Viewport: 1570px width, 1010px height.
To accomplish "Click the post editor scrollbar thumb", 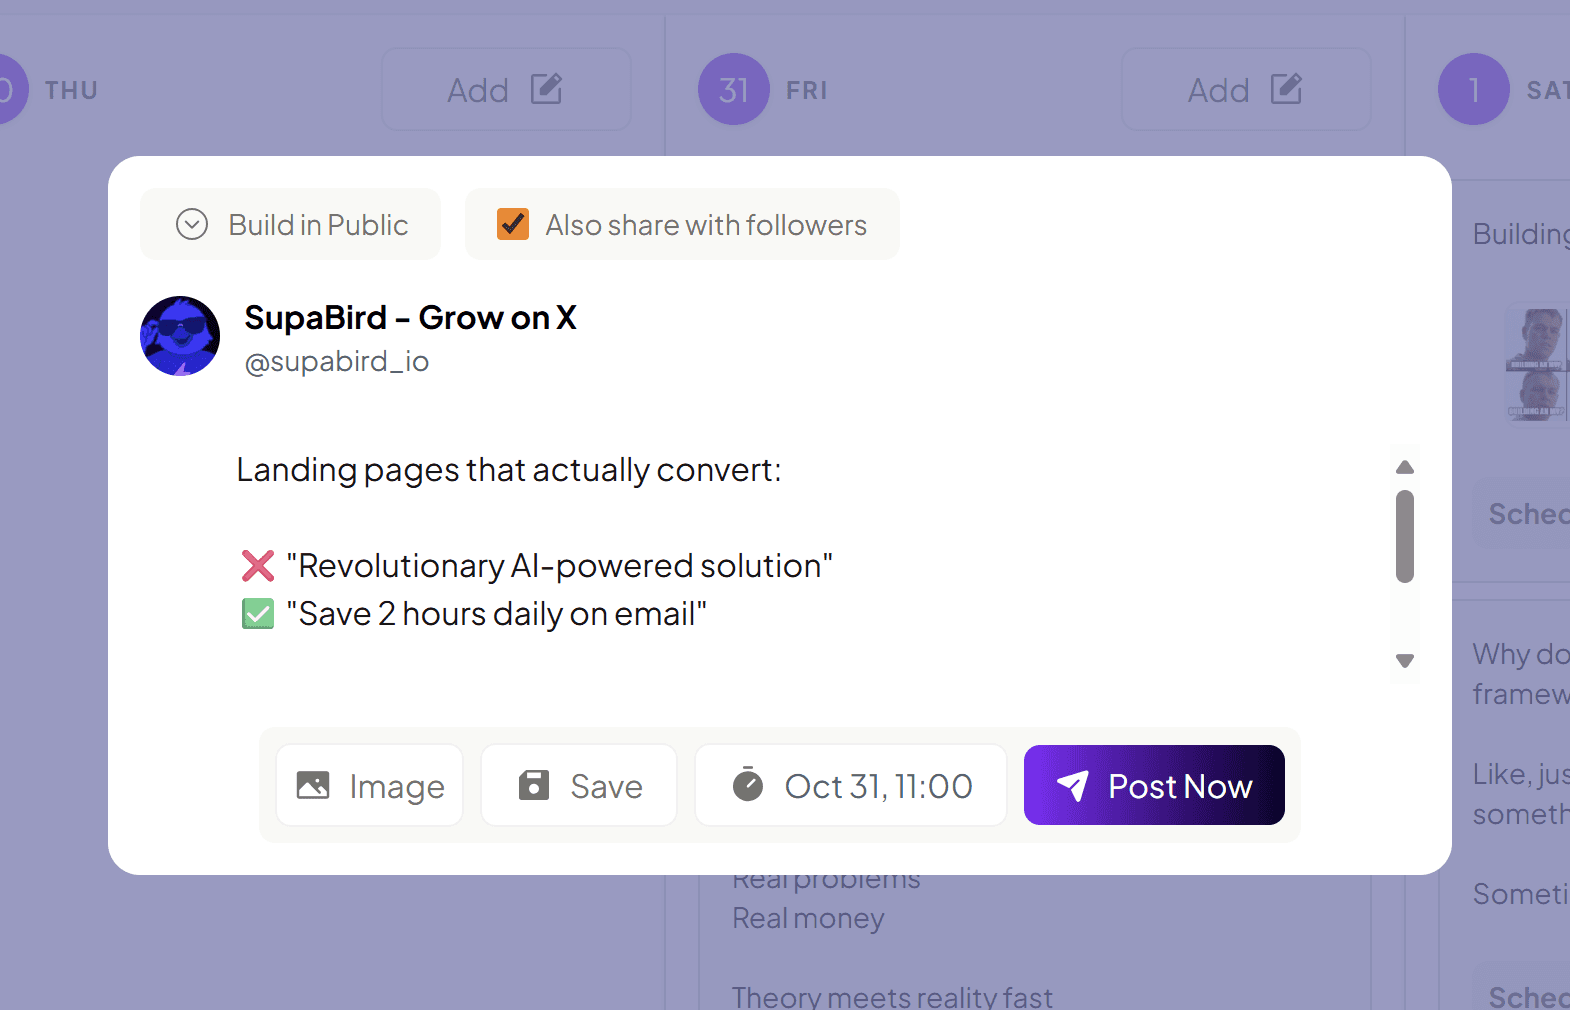I will (1405, 536).
